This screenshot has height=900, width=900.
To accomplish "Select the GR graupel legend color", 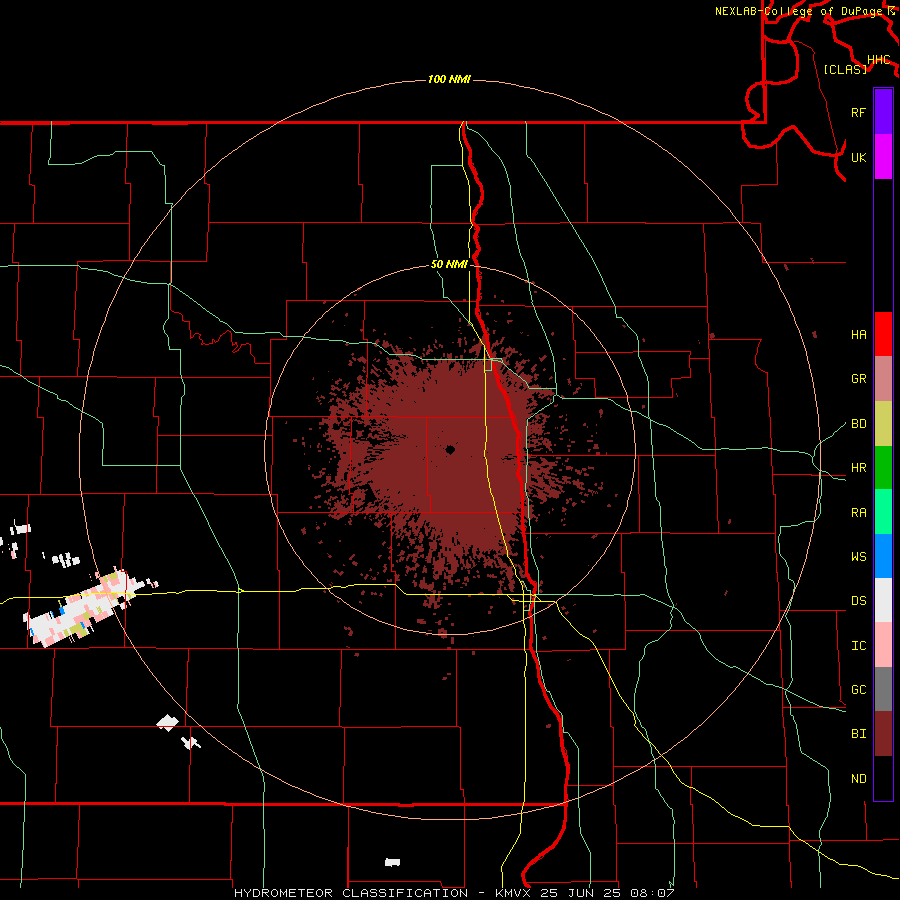I will (x=883, y=378).
